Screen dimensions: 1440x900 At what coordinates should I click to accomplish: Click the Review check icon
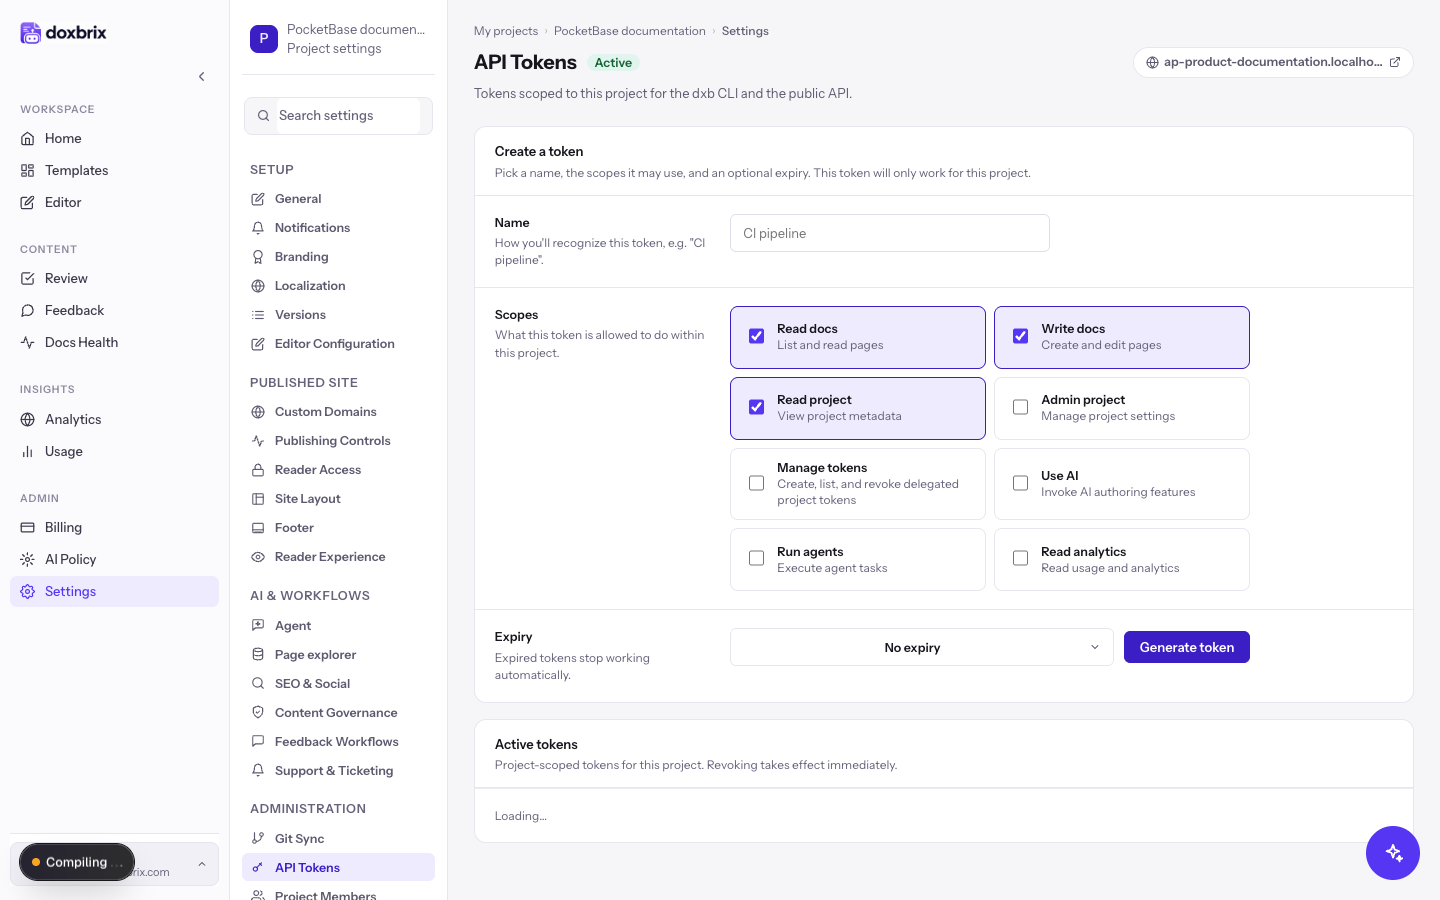[x=28, y=278]
